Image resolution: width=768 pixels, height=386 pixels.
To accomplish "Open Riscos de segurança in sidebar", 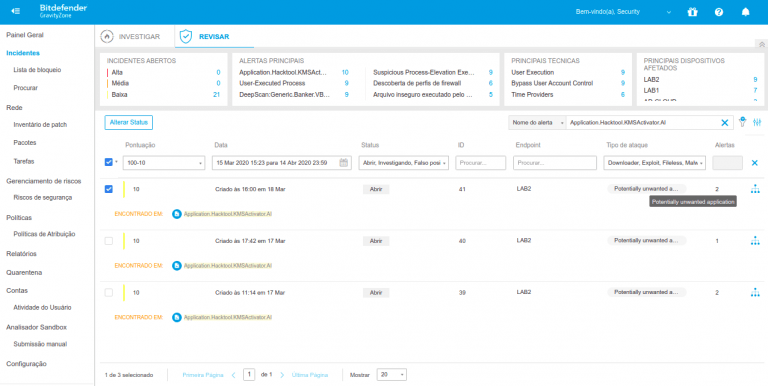I will 43,198.
